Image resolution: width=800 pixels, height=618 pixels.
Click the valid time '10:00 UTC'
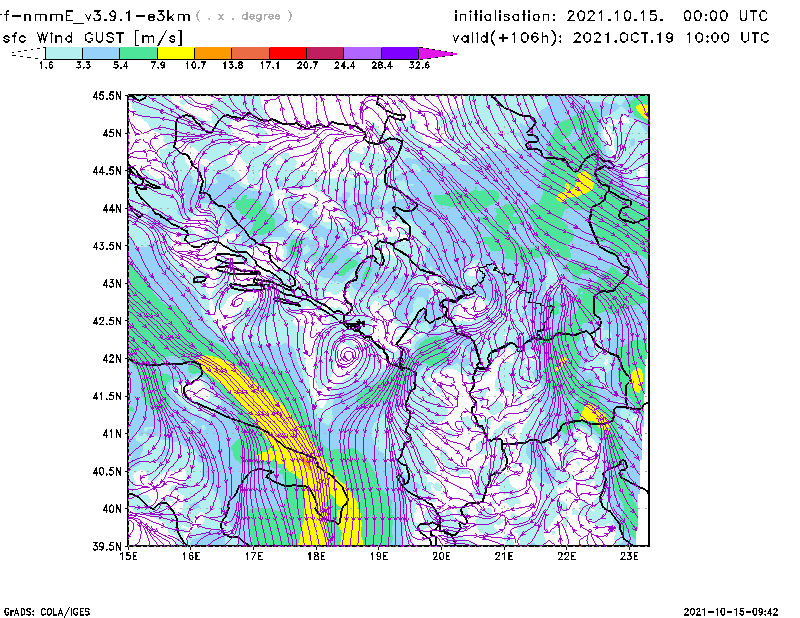coord(727,38)
